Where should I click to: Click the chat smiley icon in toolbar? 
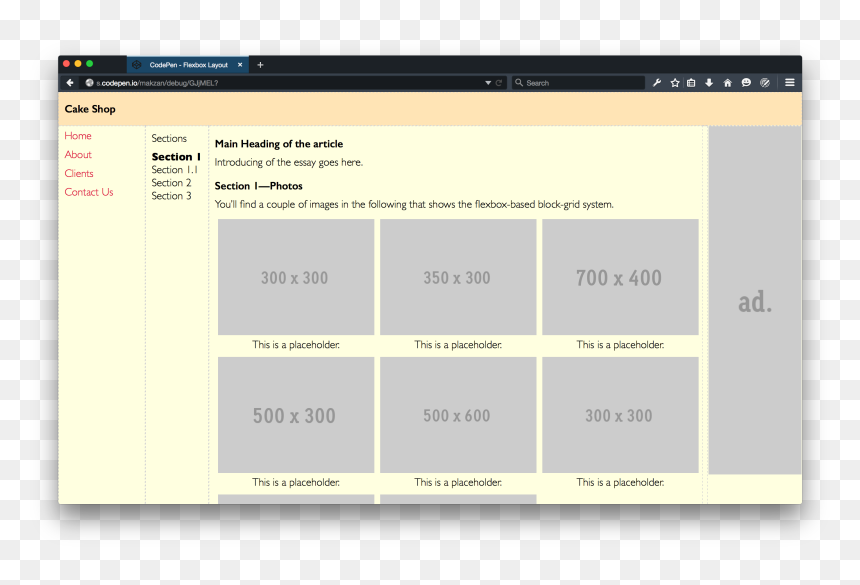746,83
